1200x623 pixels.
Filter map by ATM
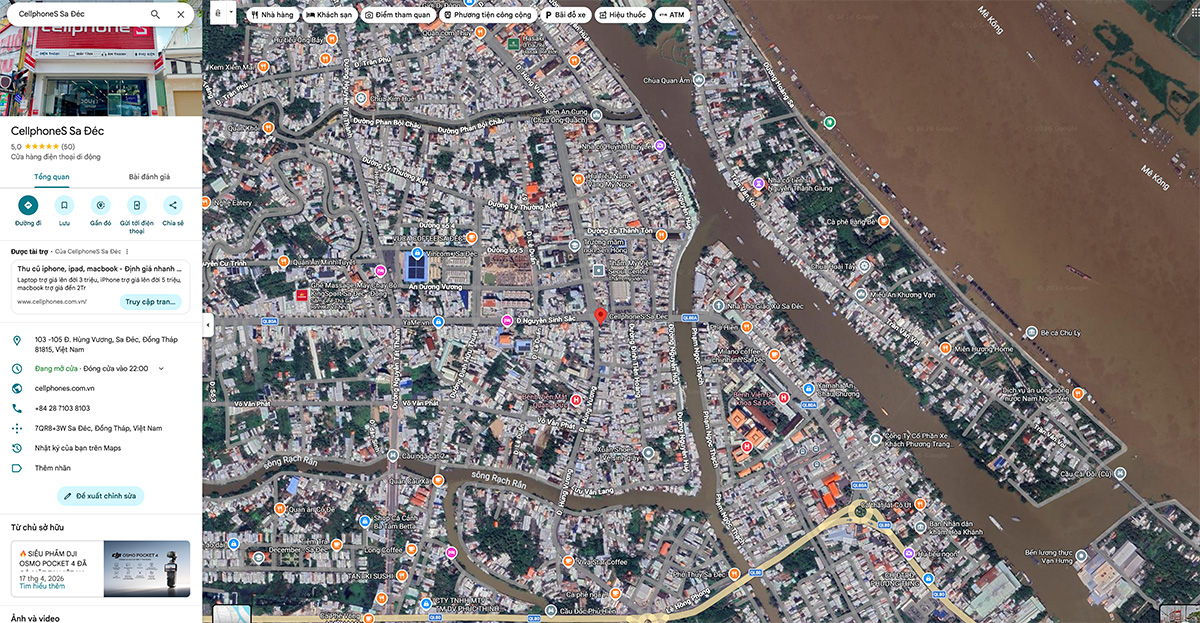click(673, 15)
